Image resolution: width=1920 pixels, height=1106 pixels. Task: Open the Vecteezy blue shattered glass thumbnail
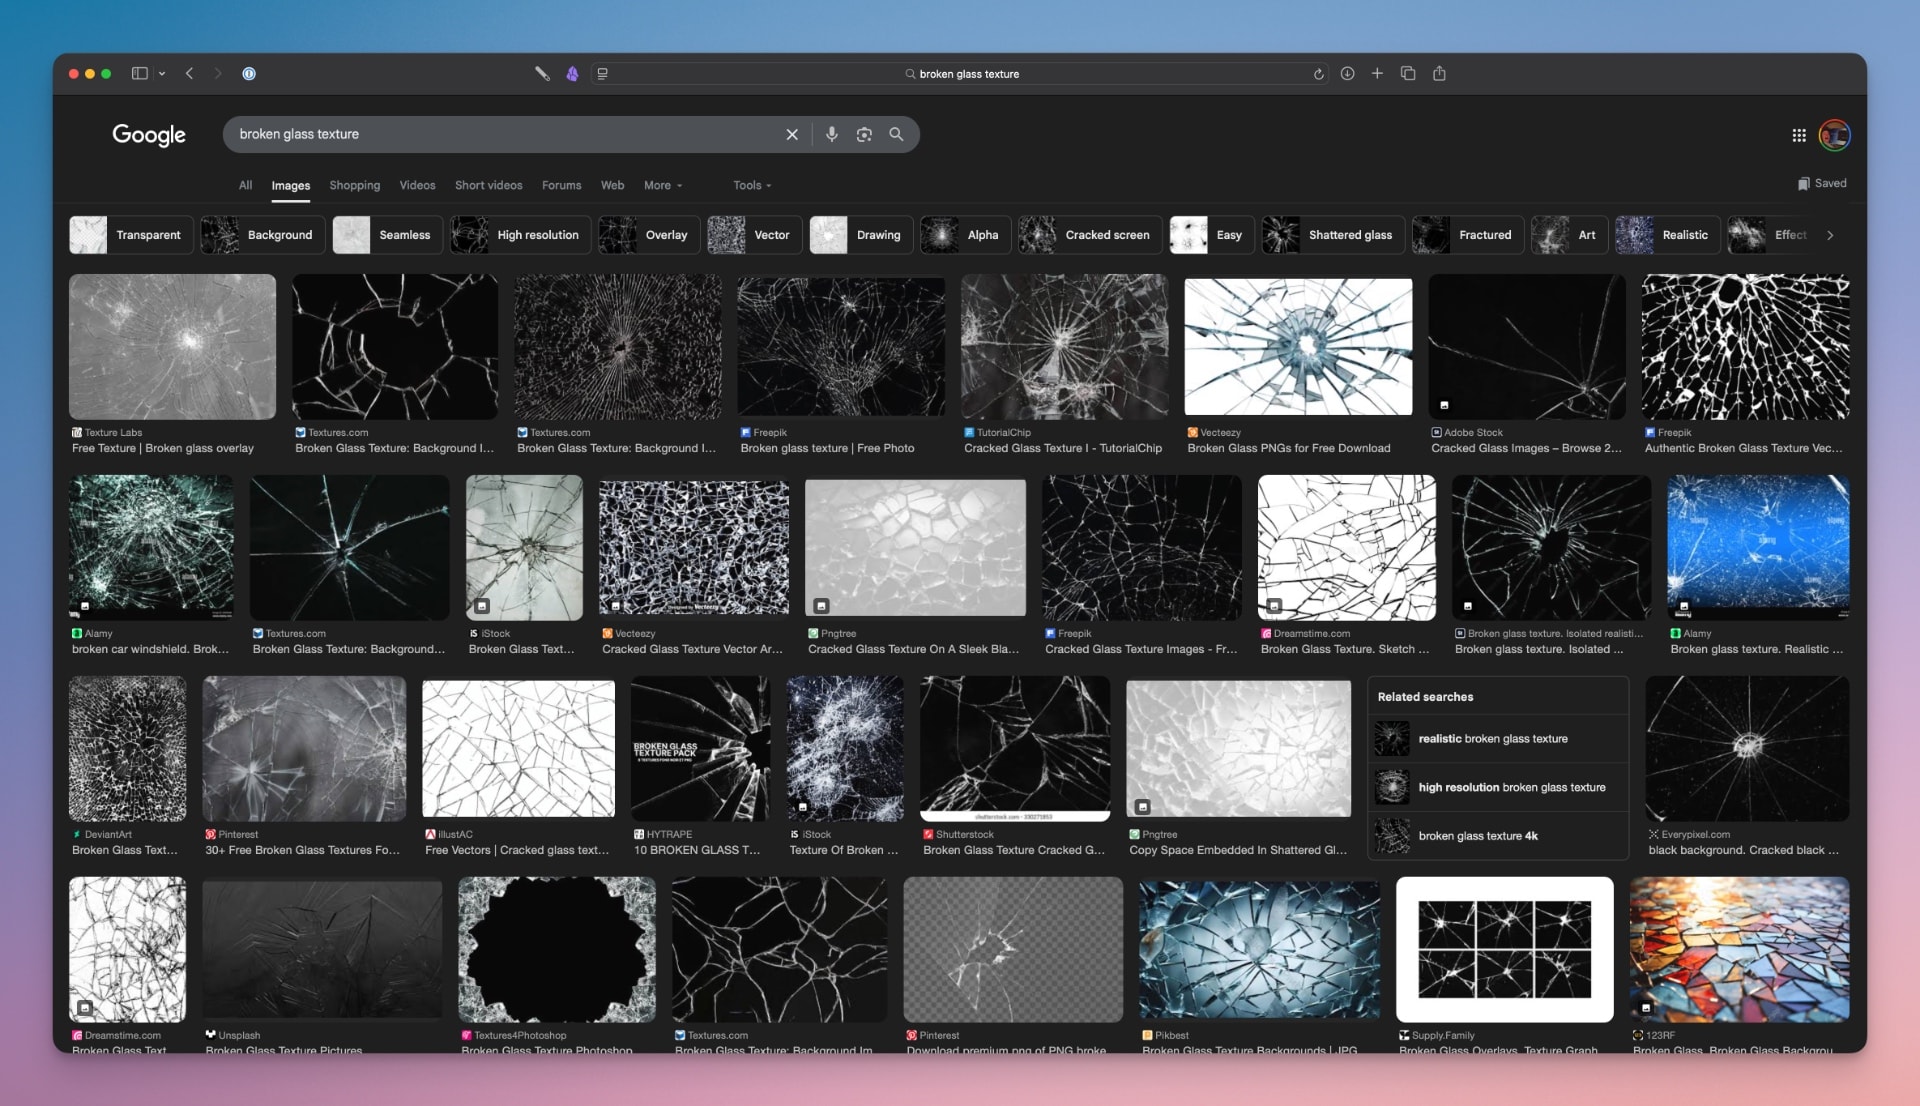coord(1297,347)
